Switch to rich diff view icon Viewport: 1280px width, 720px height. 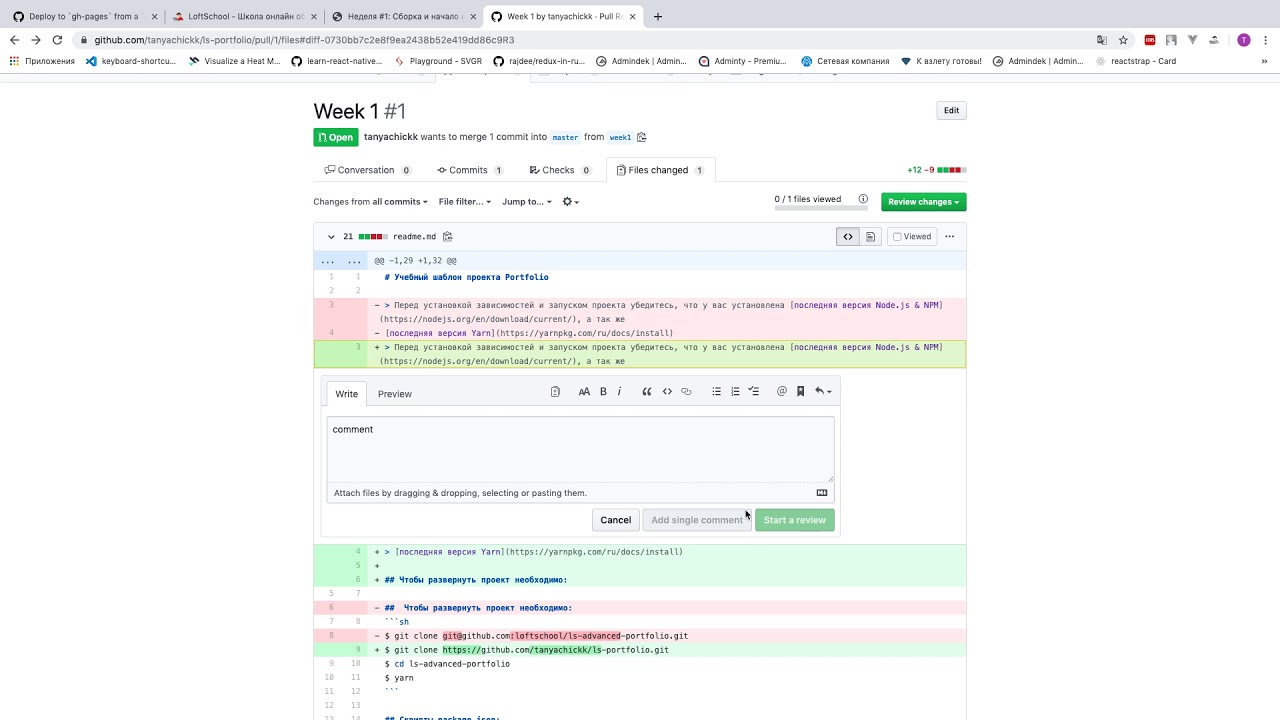[870, 237]
